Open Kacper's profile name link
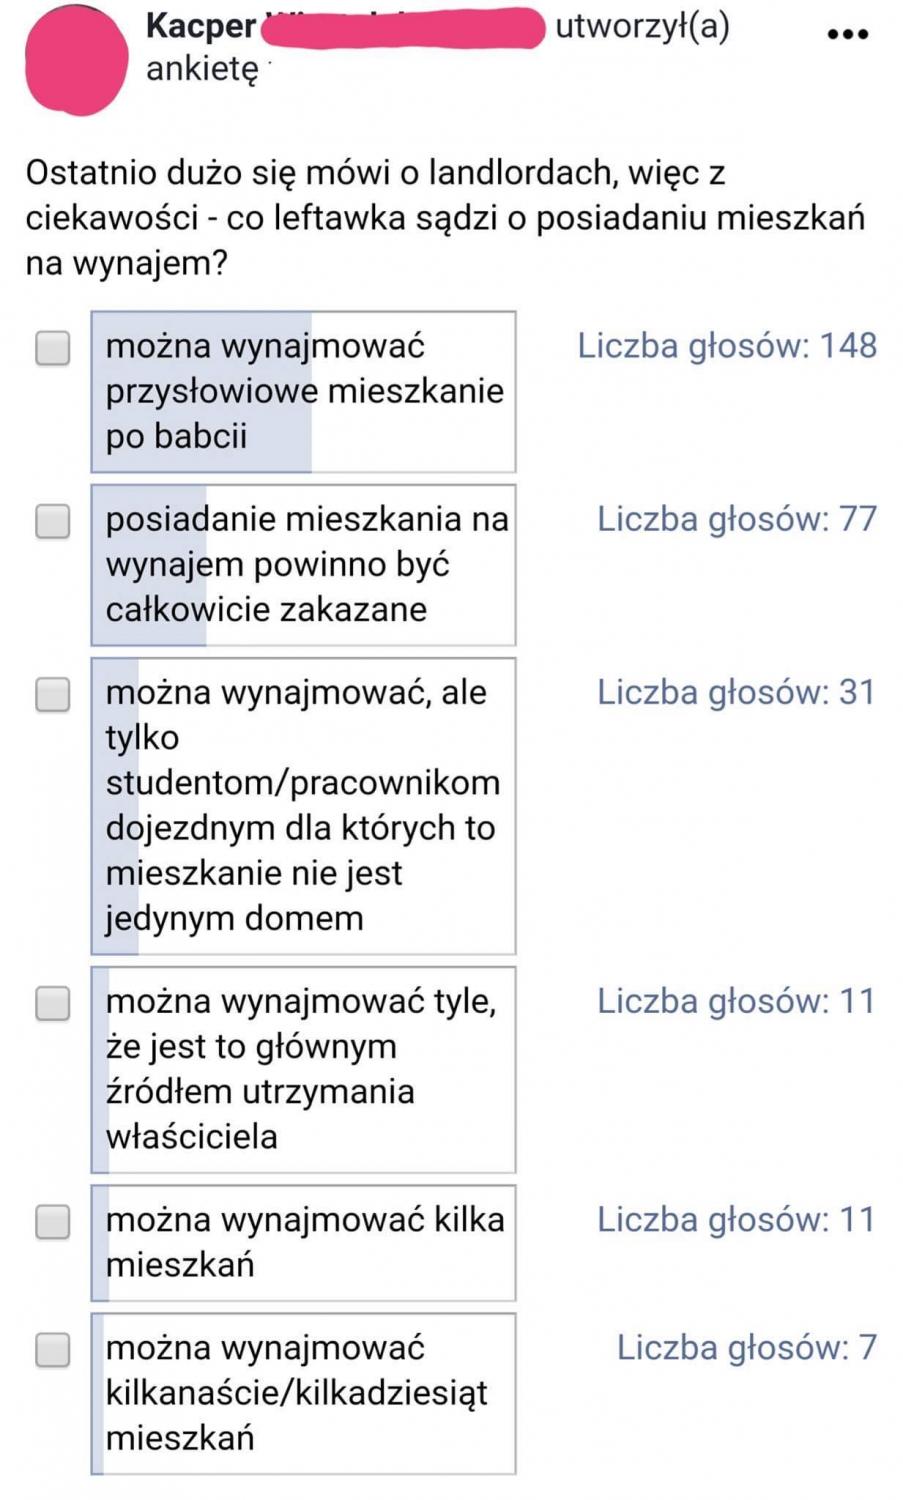 pos(201,26)
